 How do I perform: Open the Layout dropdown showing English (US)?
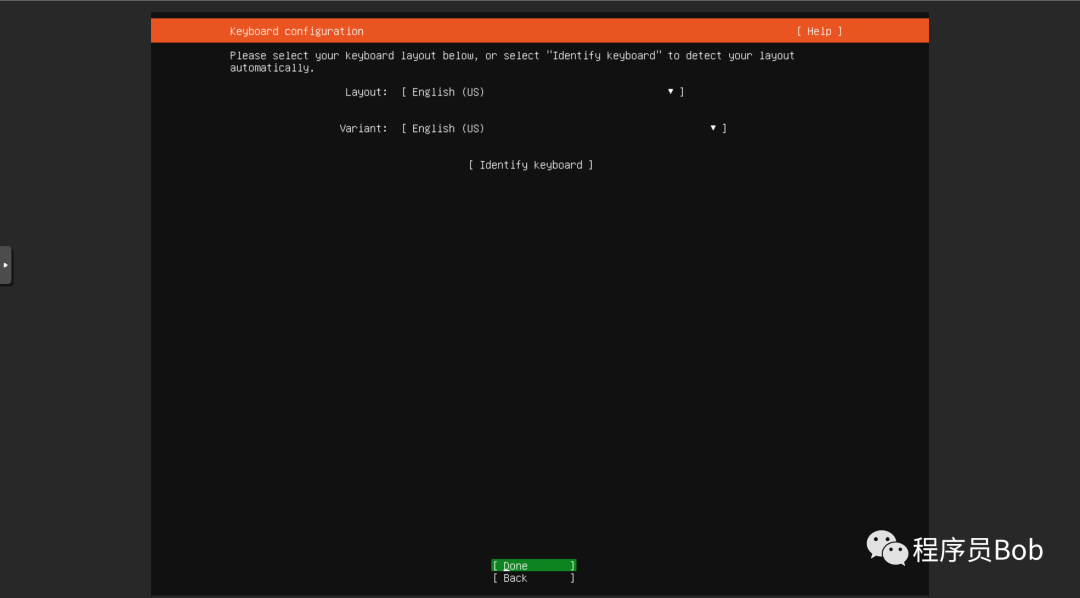pos(543,92)
